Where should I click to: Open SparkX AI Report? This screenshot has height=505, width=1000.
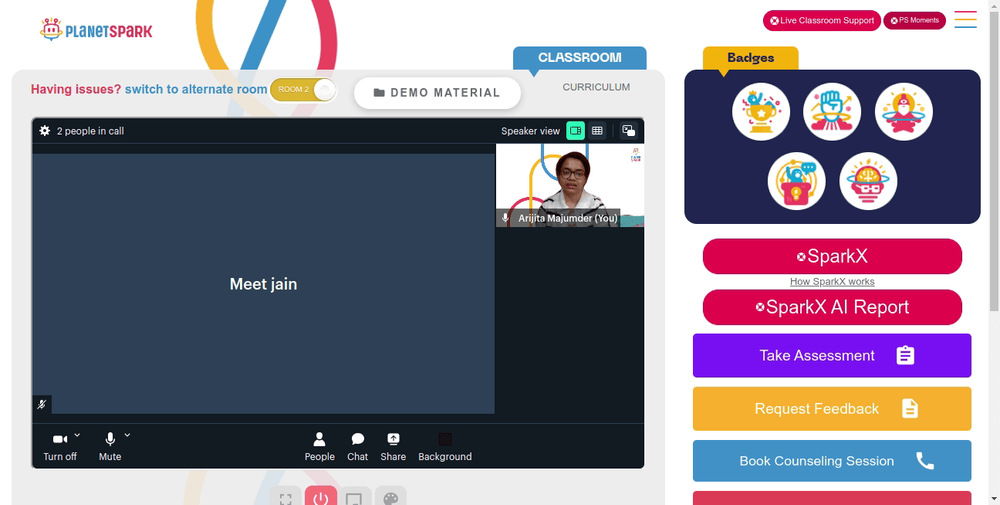pyautogui.click(x=832, y=307)
